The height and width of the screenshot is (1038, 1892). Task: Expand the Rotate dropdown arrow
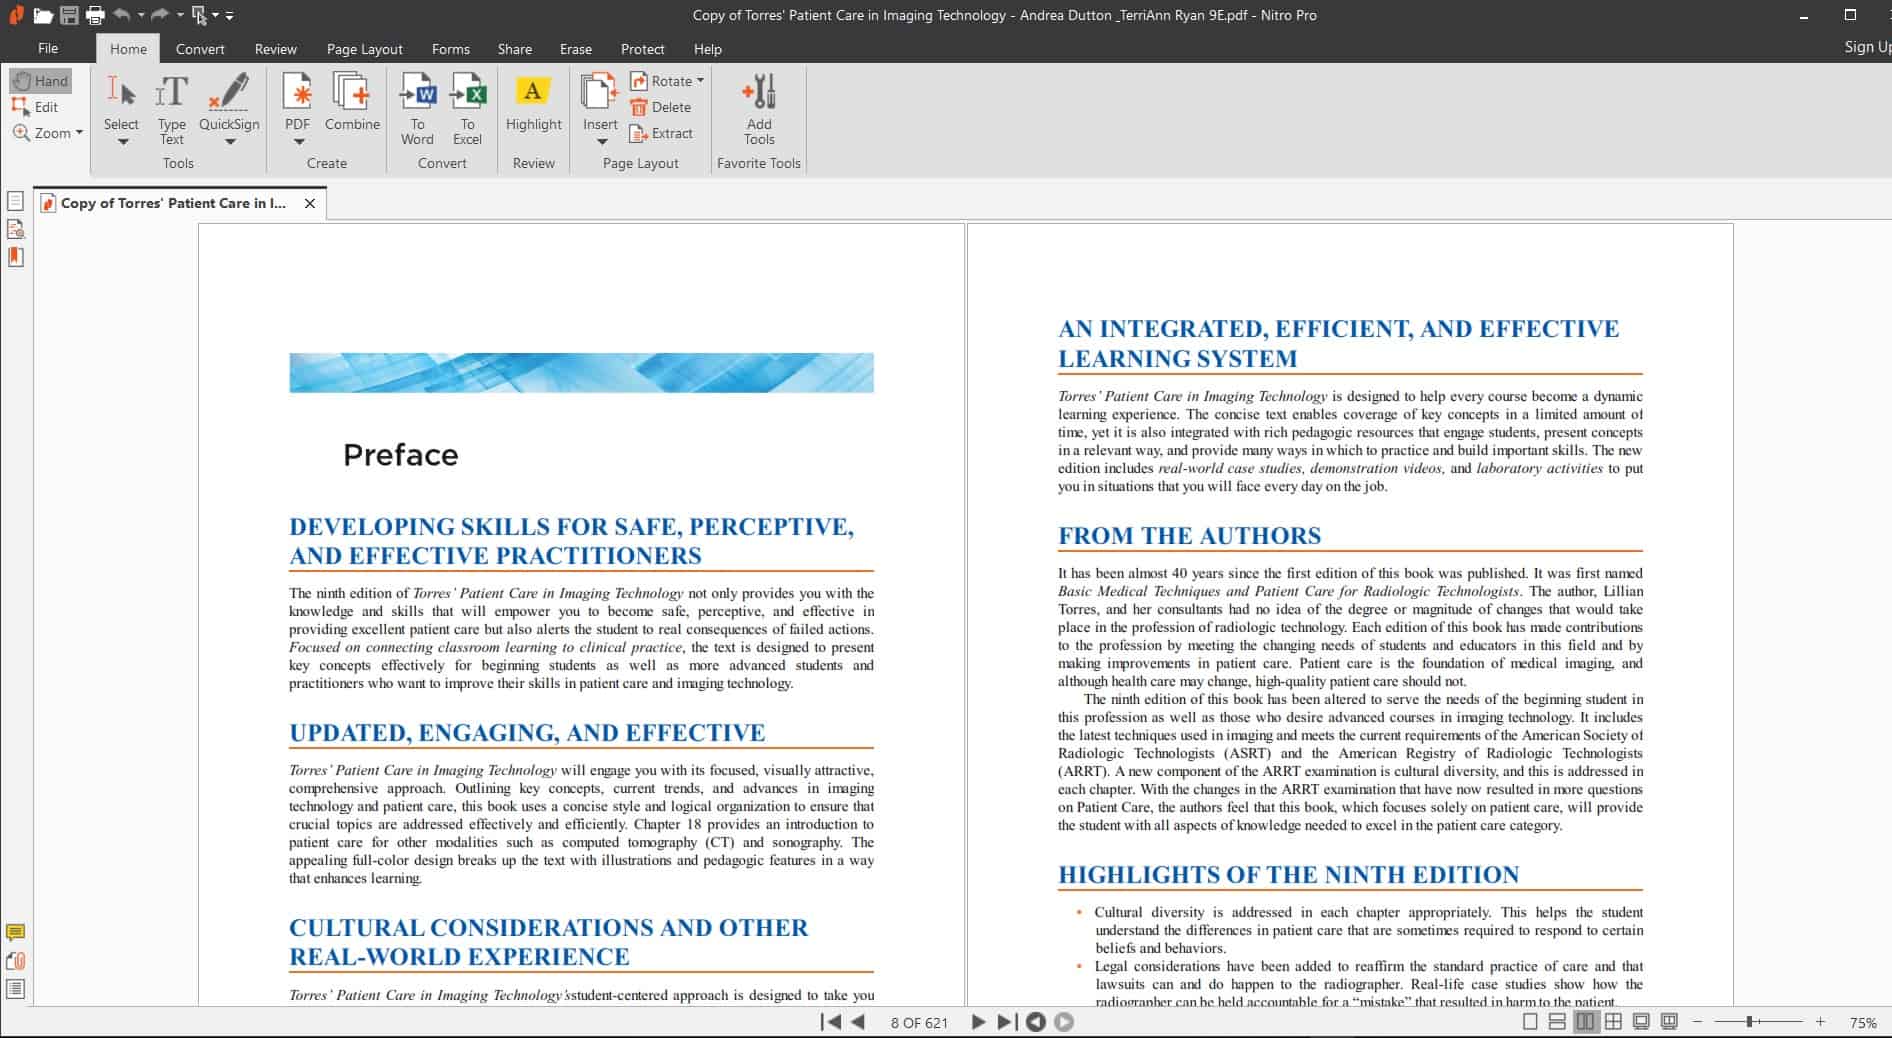coord(700,81)
